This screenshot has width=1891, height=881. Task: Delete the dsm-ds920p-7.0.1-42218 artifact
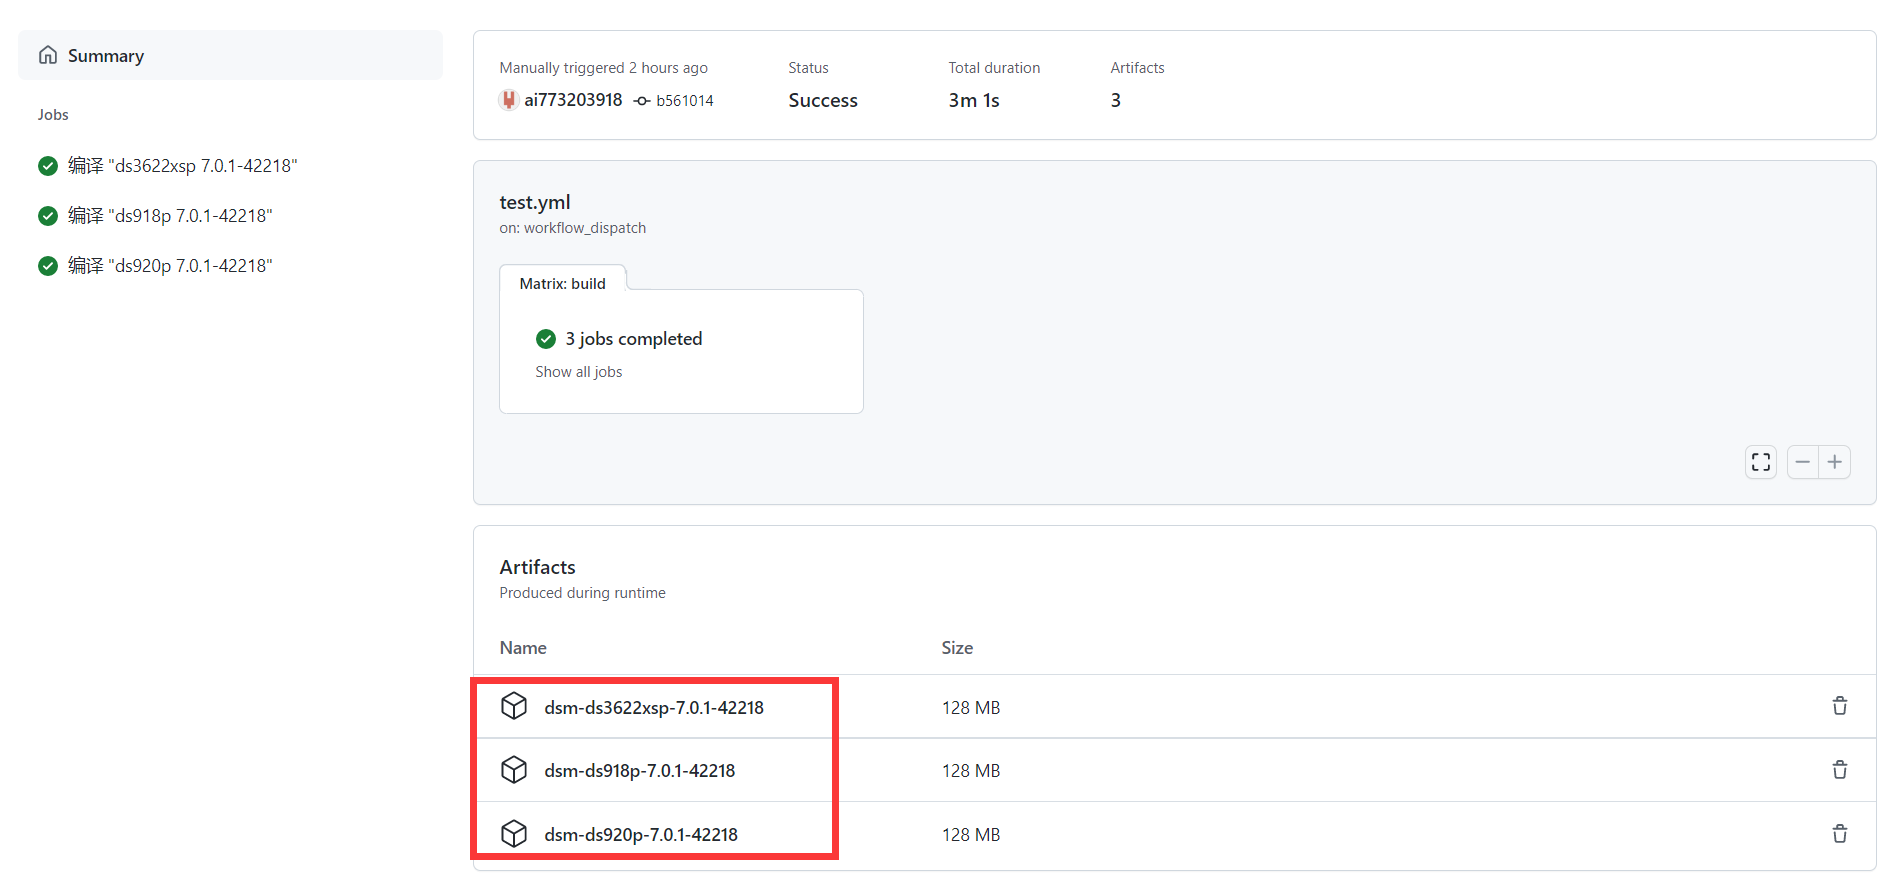coord(1840,834)
